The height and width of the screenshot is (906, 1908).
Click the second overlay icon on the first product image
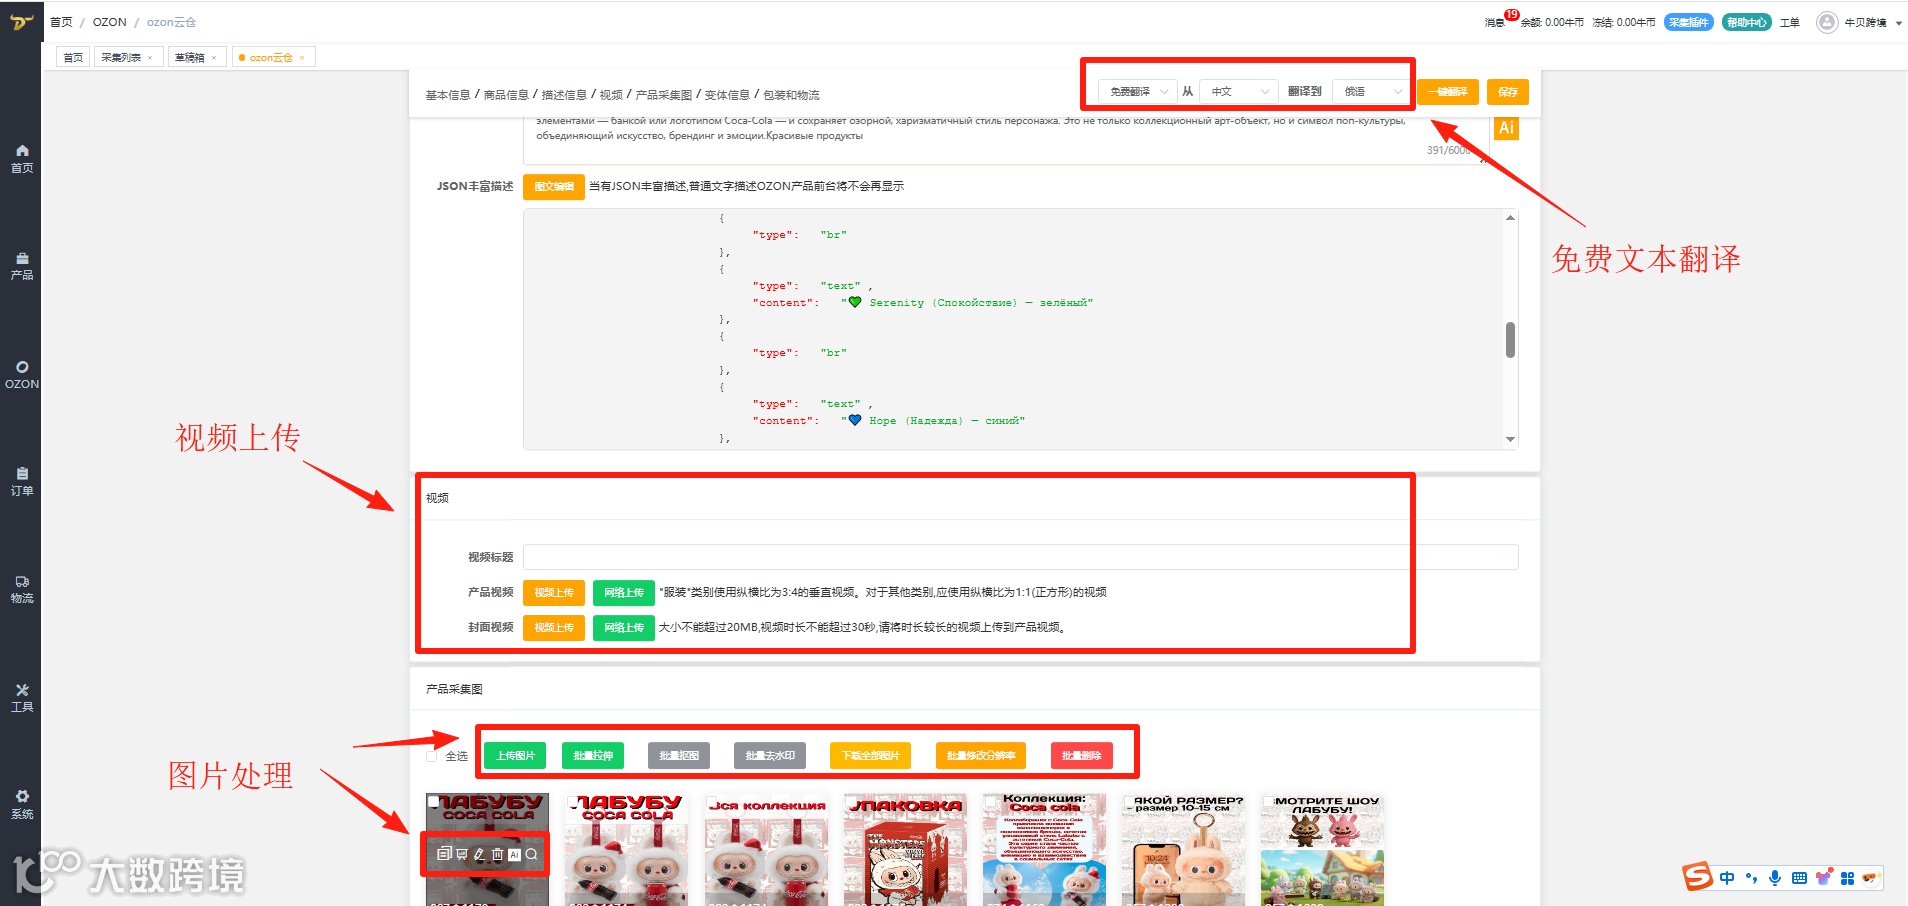462,854
